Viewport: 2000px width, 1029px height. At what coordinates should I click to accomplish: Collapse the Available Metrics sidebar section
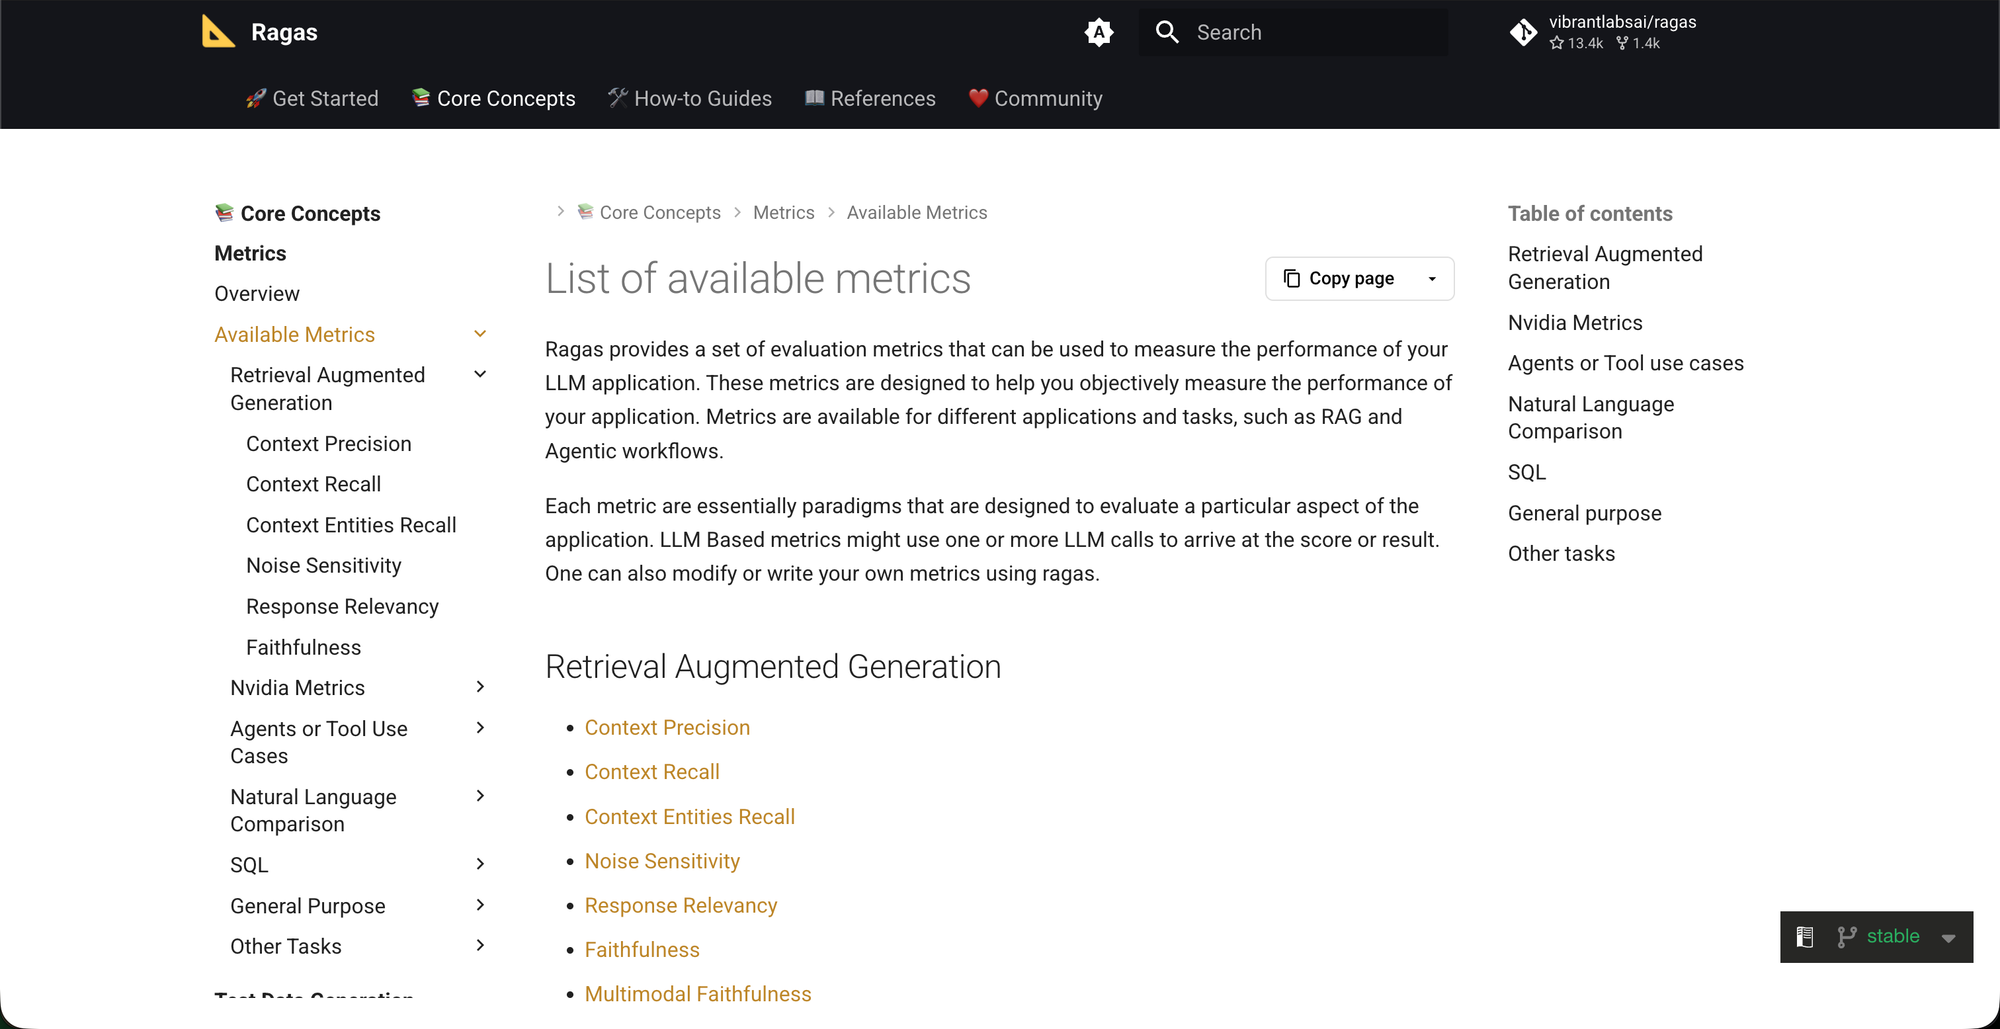point(480,334)
